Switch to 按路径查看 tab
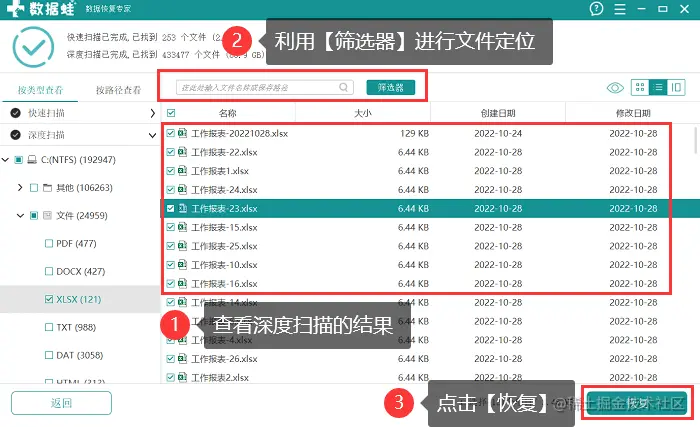 tap(118, 90)
